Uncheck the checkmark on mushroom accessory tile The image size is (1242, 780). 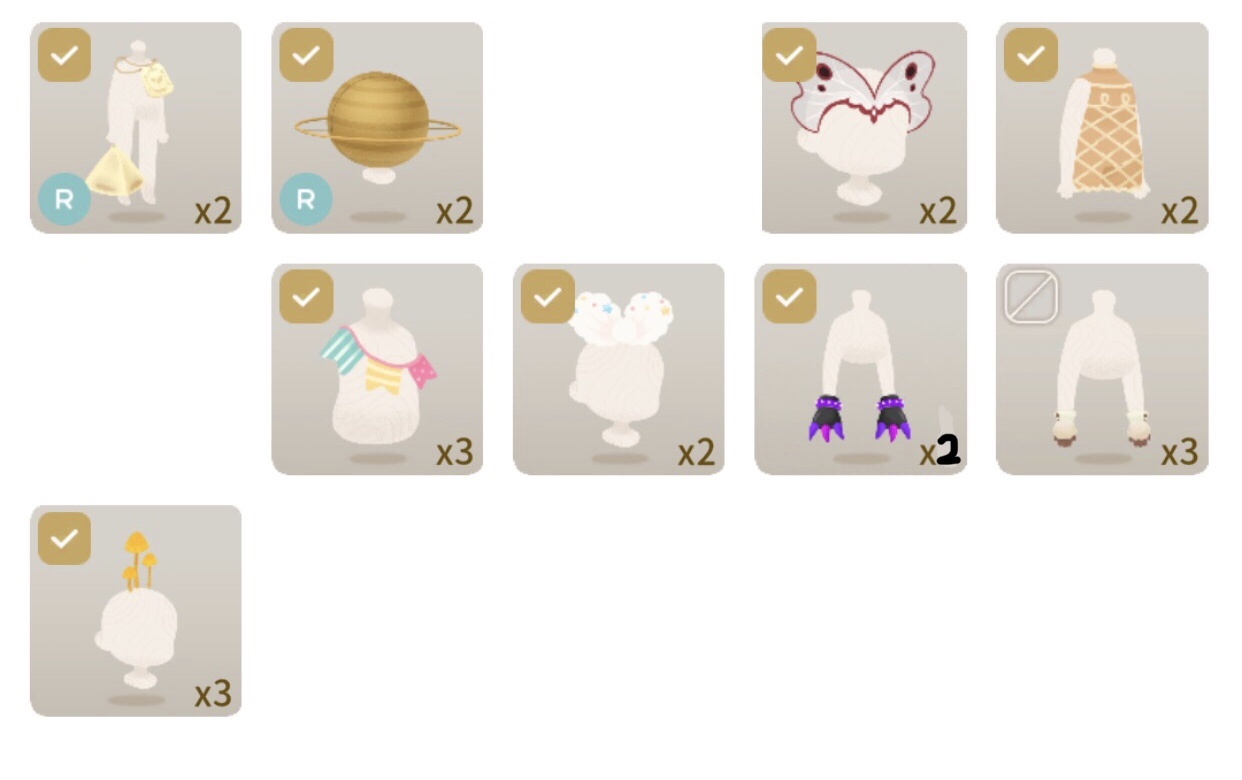64,538
